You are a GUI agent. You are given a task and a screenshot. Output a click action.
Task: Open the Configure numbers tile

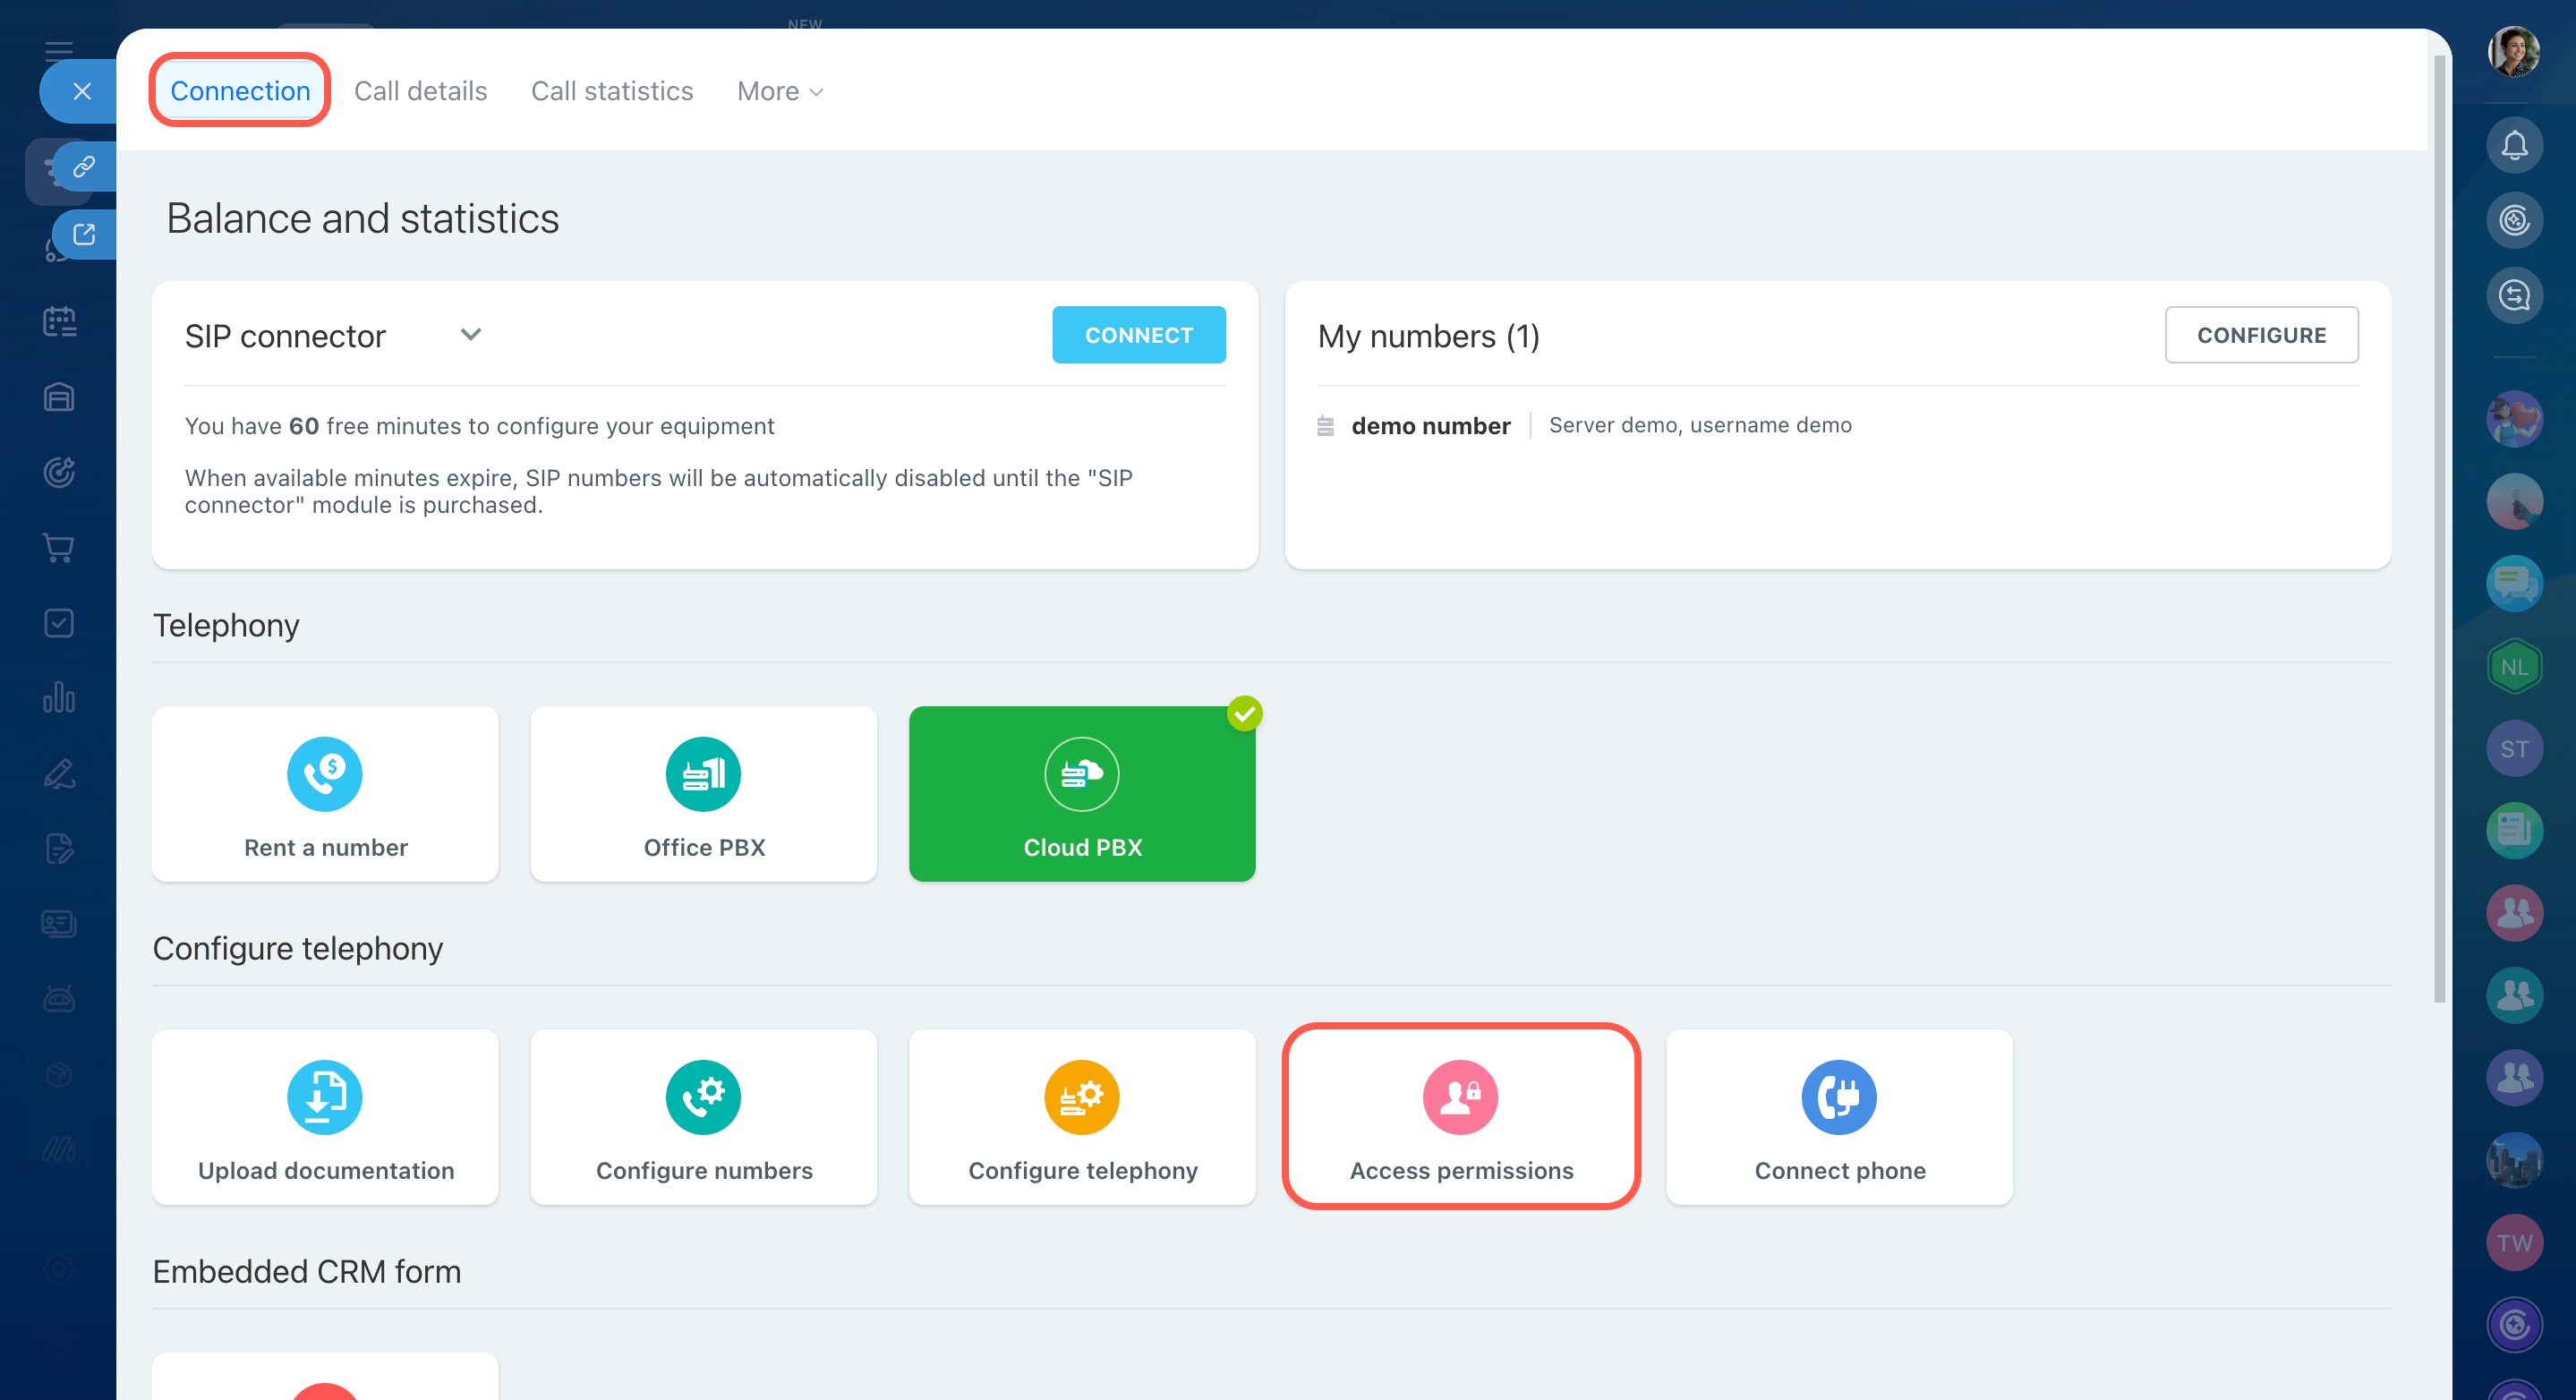click(x=703, y=1117)
